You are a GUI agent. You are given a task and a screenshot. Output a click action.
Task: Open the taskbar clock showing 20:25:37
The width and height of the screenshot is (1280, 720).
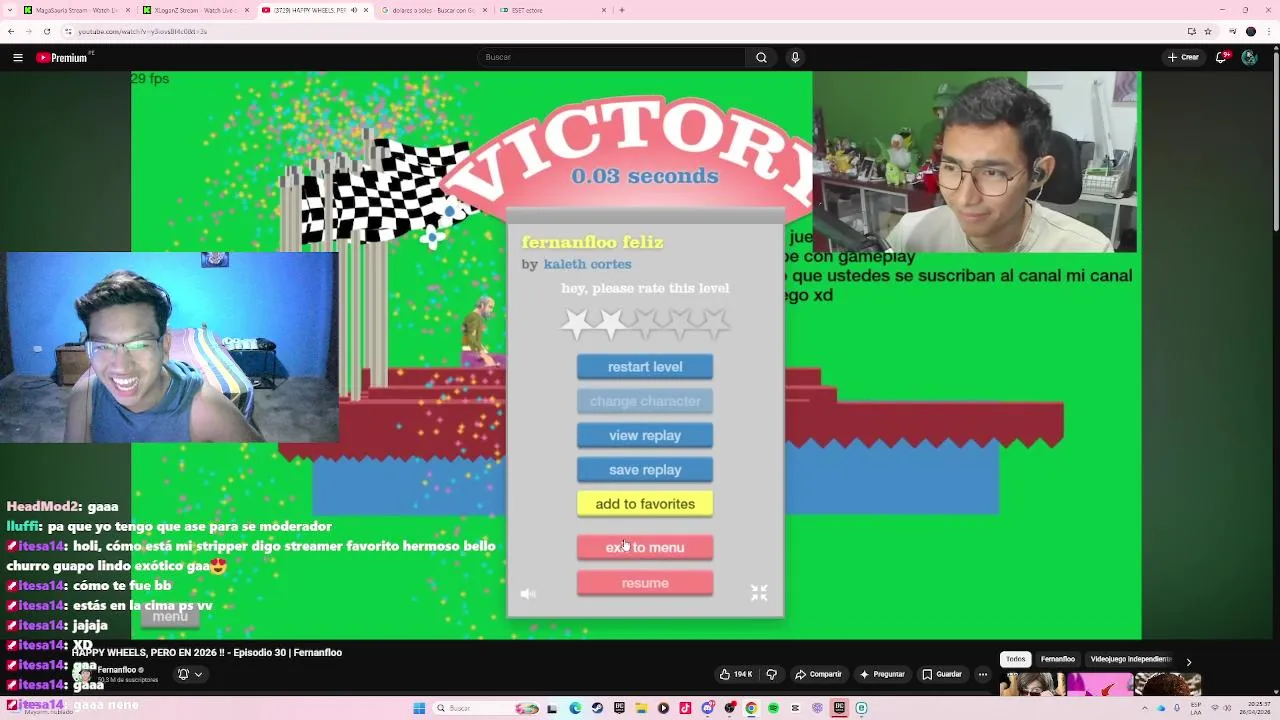[1255, 708]
